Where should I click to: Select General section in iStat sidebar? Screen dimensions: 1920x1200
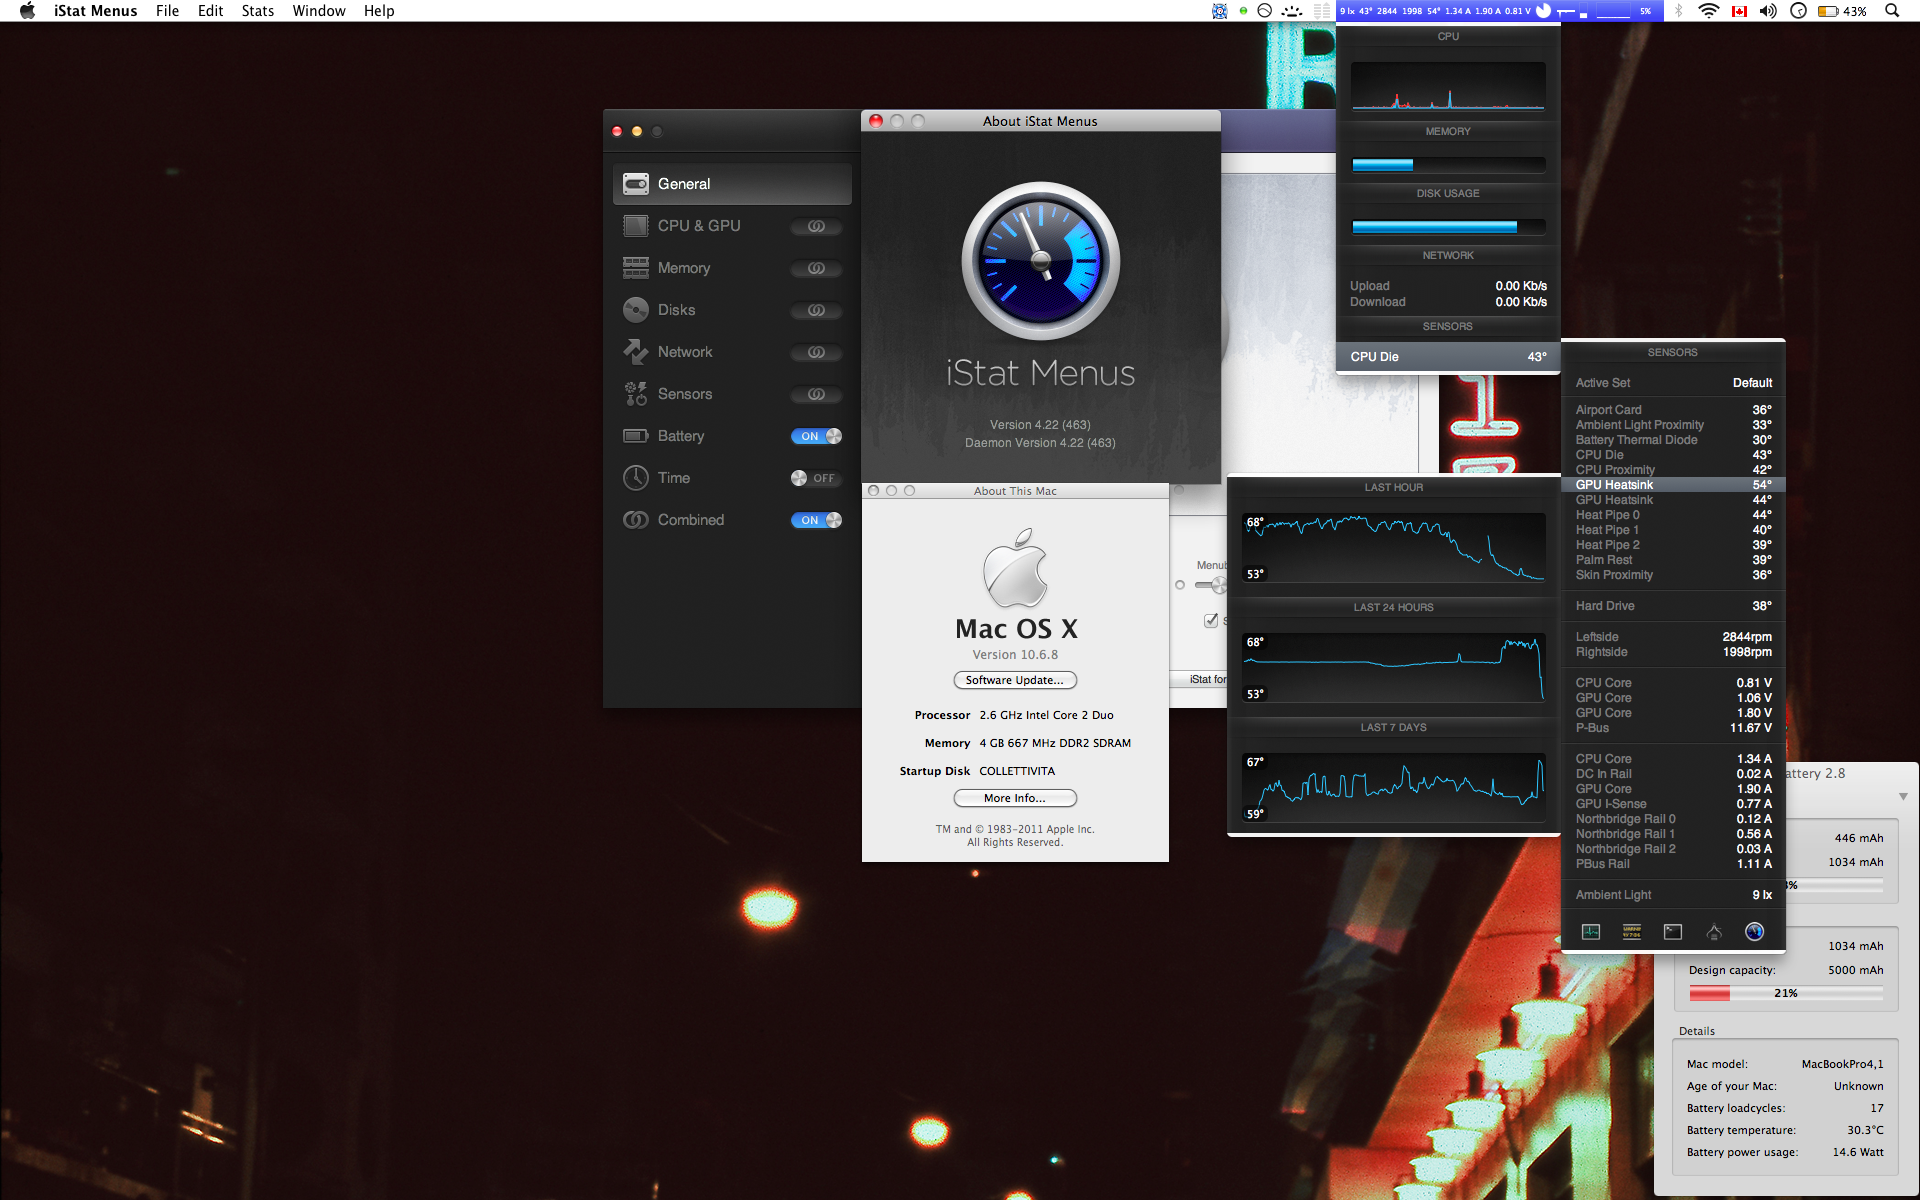[732, 184]
